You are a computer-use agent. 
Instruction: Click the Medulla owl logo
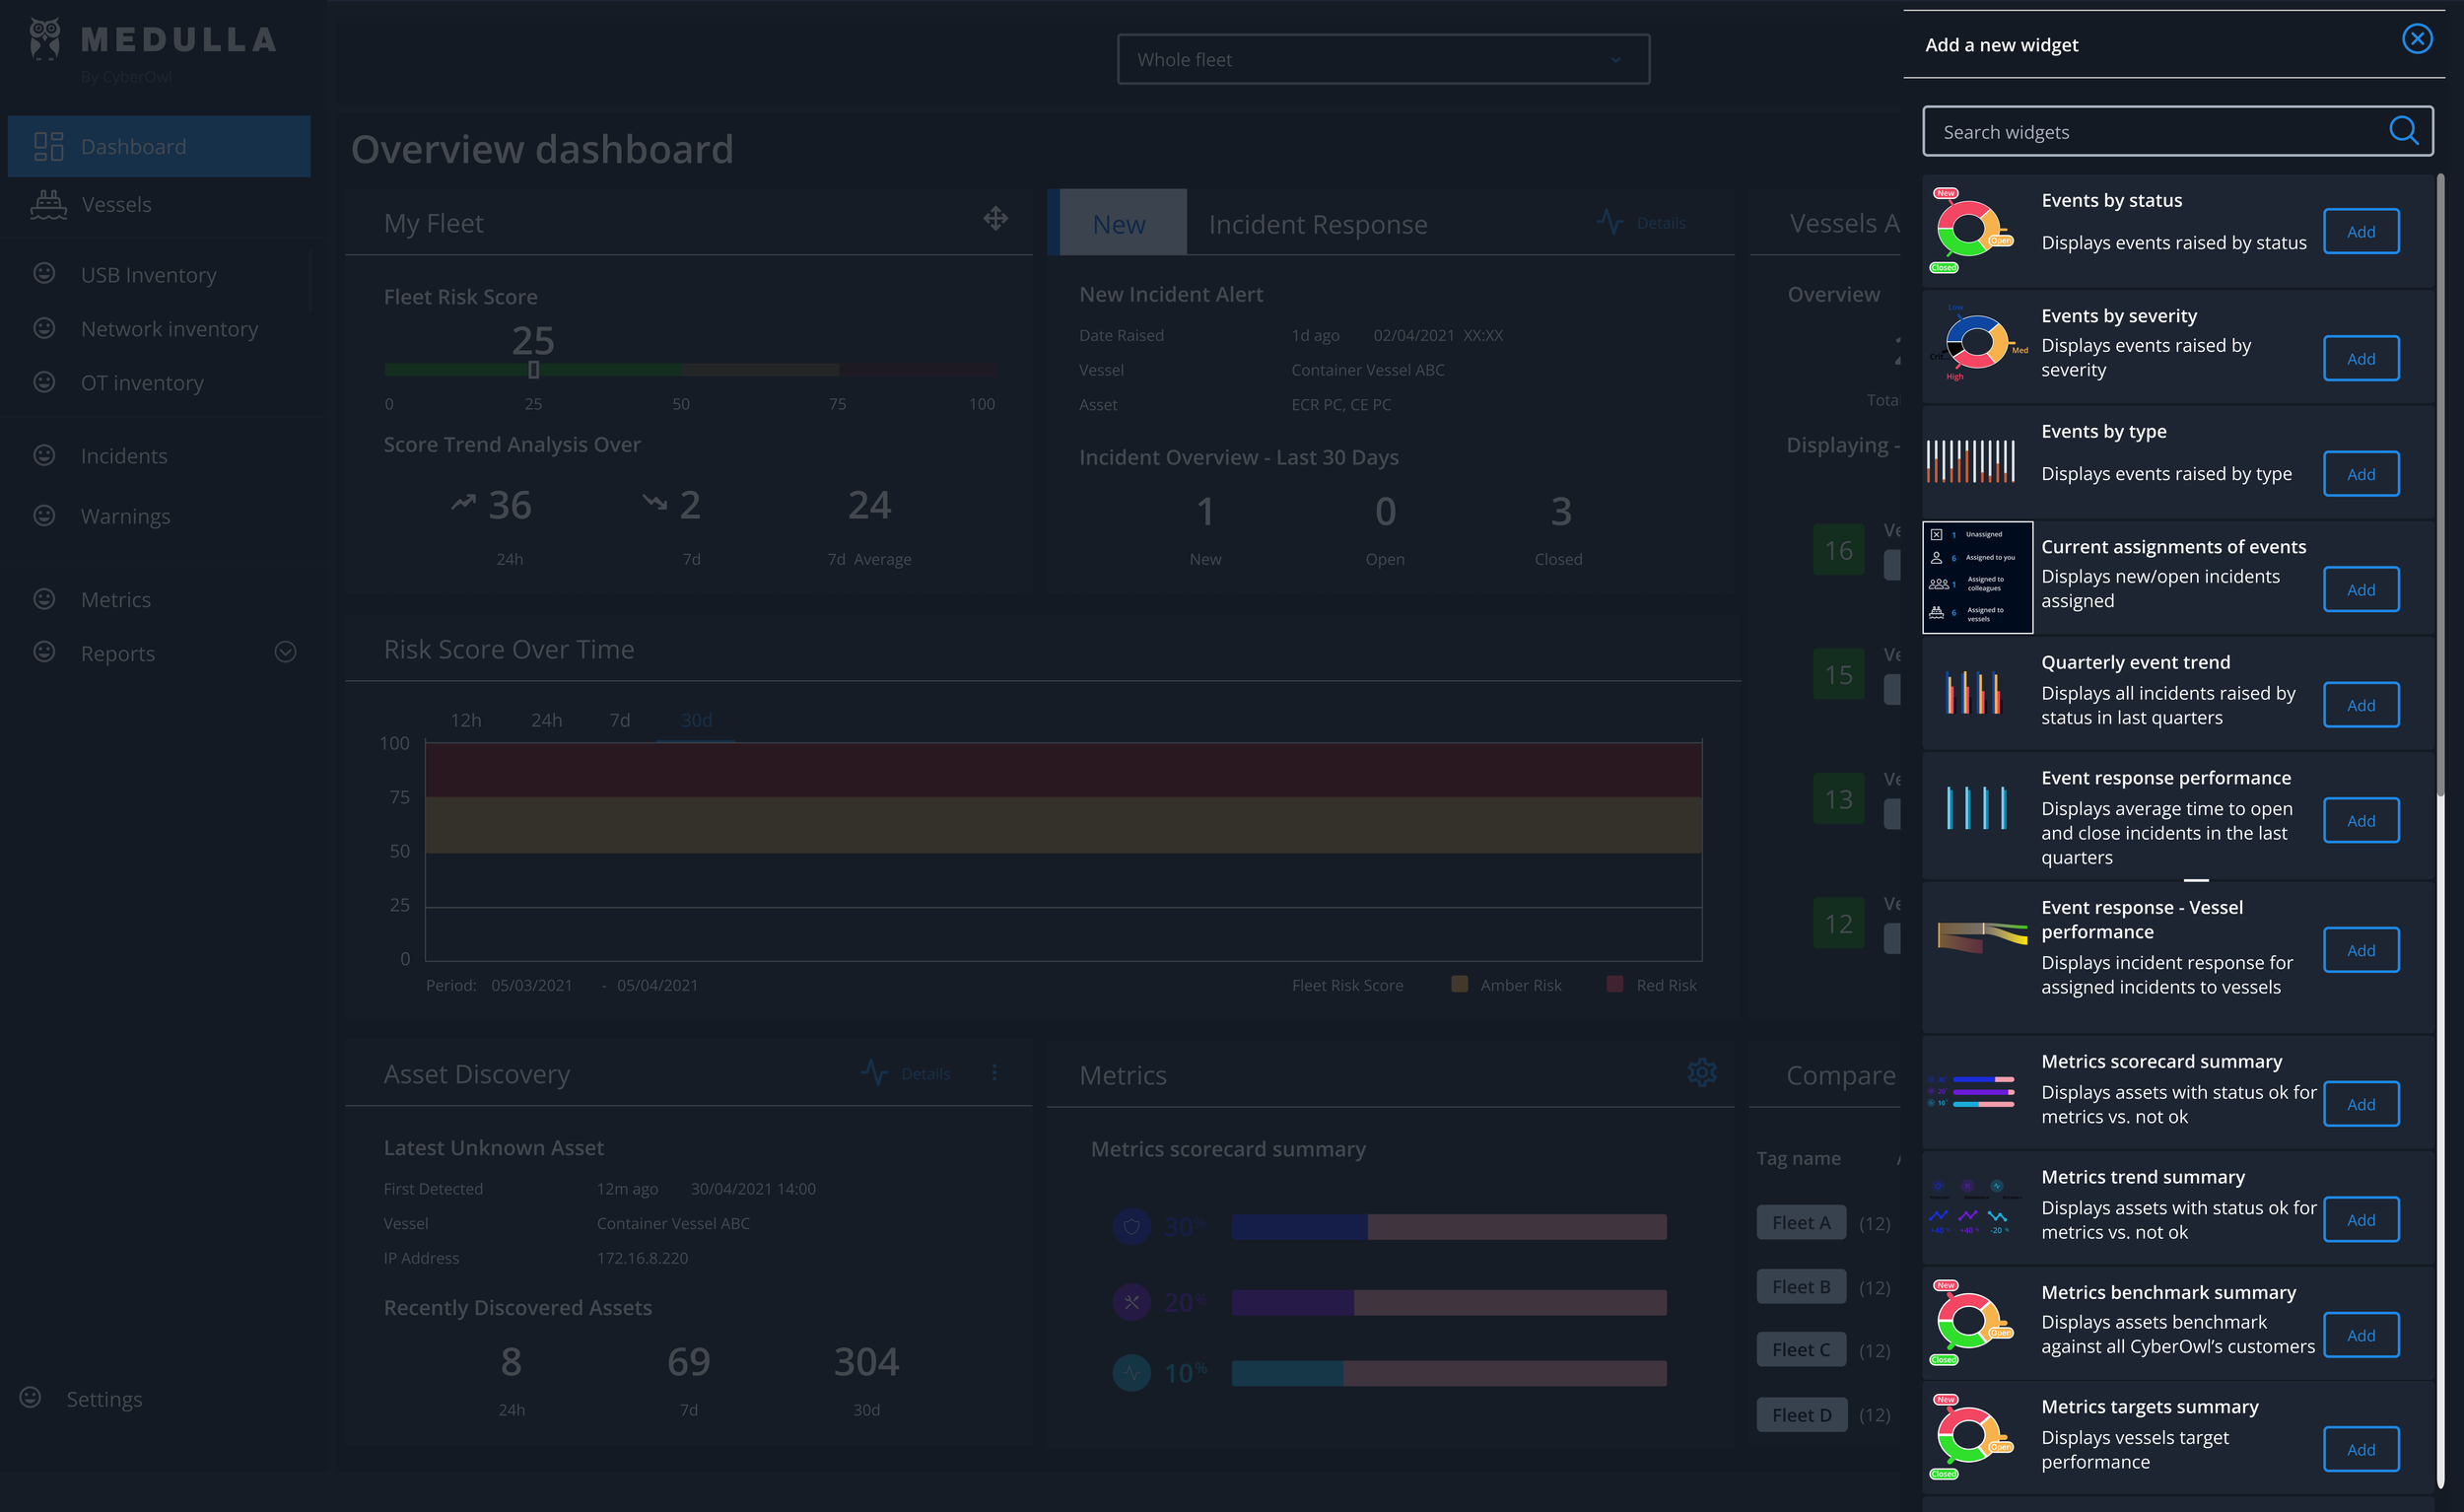coord(45,39)
